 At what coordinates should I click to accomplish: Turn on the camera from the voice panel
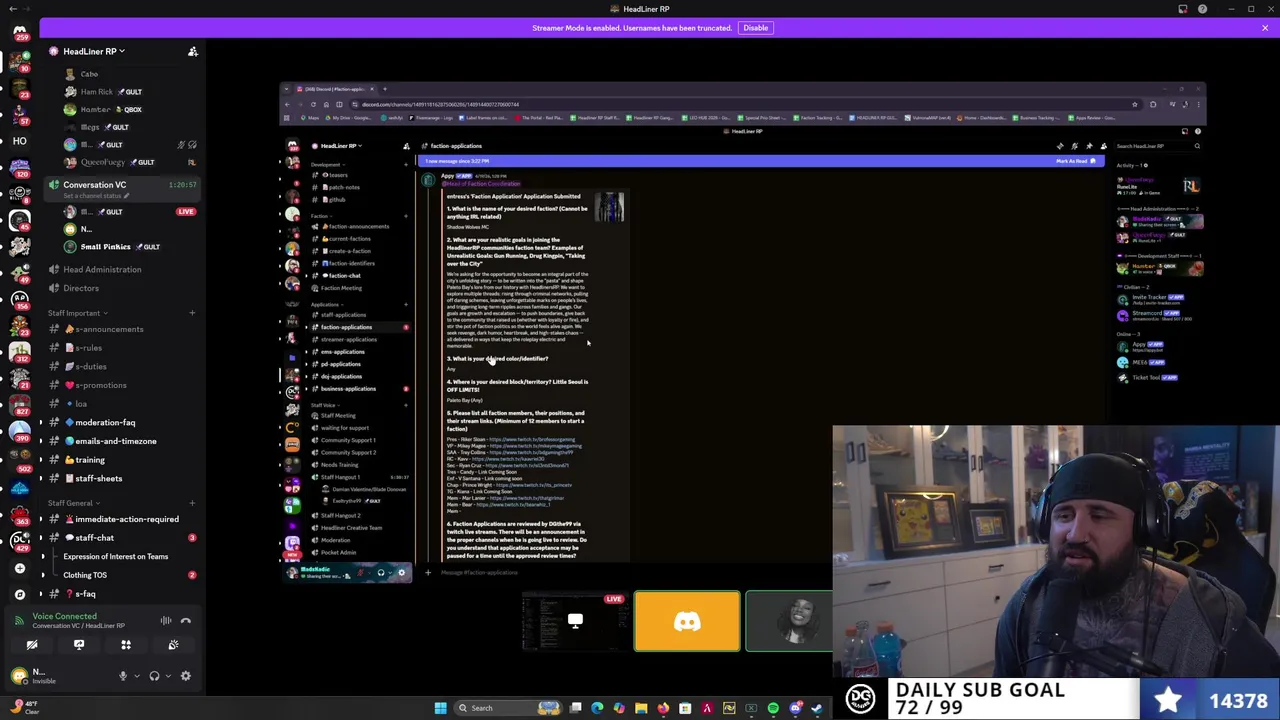click(x=31, y=645)
